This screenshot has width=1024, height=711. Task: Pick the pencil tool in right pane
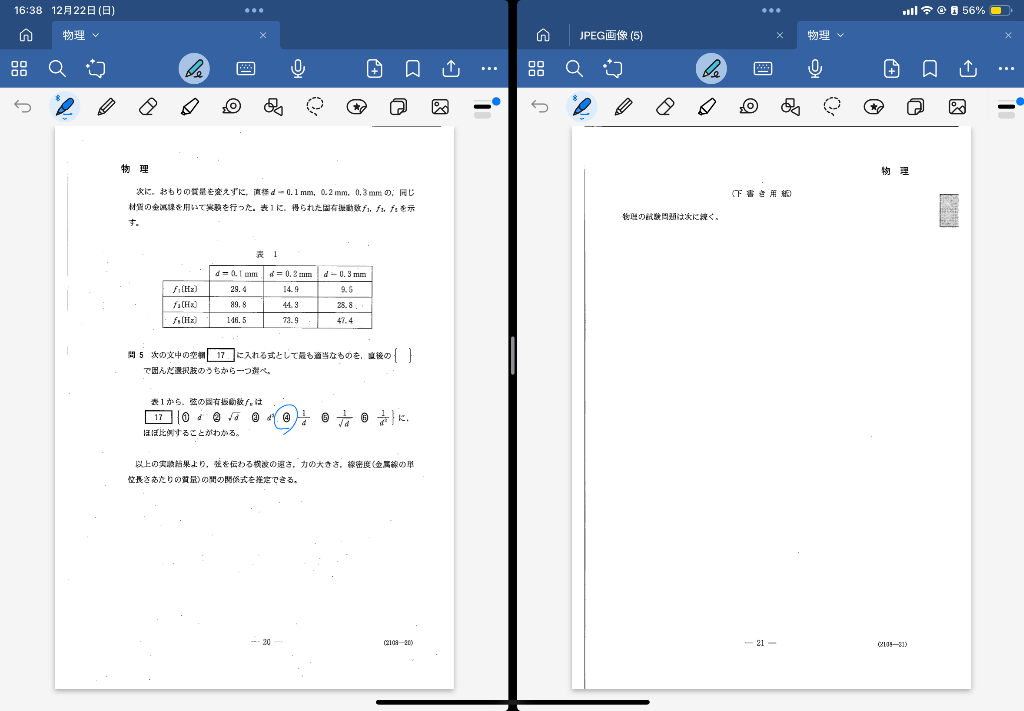(623, 107)
